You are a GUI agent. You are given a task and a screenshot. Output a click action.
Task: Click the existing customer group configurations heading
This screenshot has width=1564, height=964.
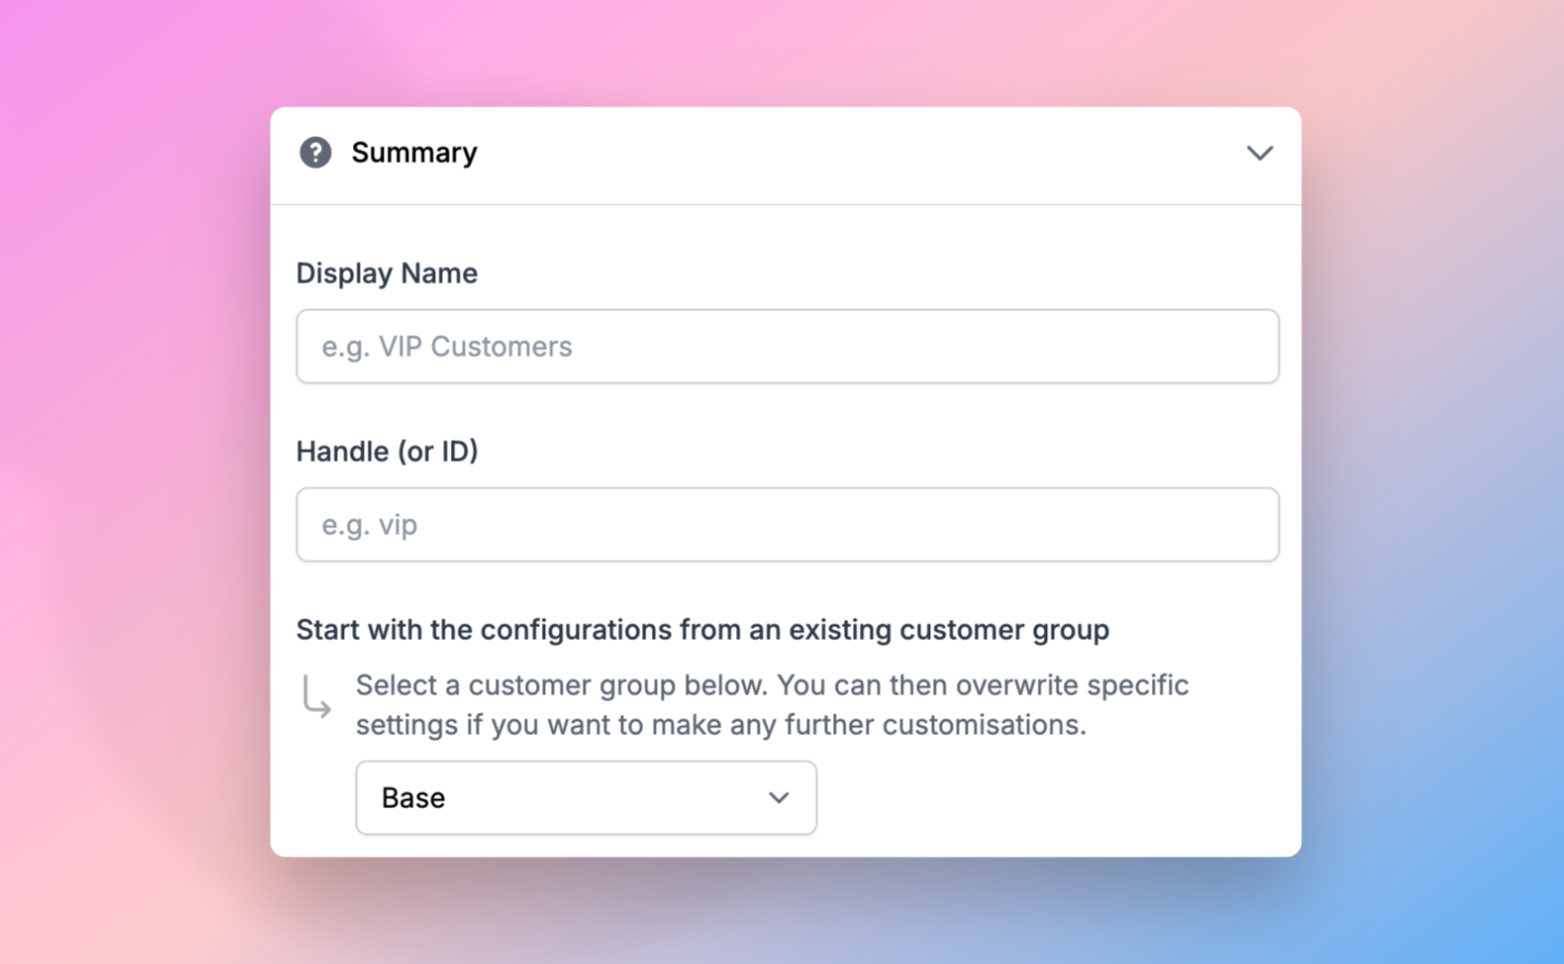pos(702,630)
